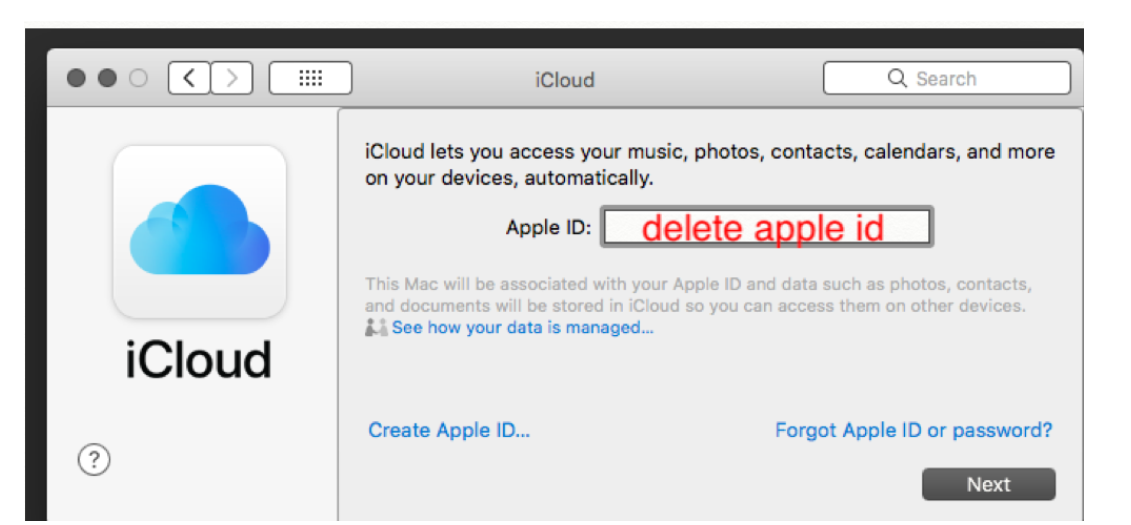
Task: Click the back navigation arrow
Action: [x=190, y=78]
